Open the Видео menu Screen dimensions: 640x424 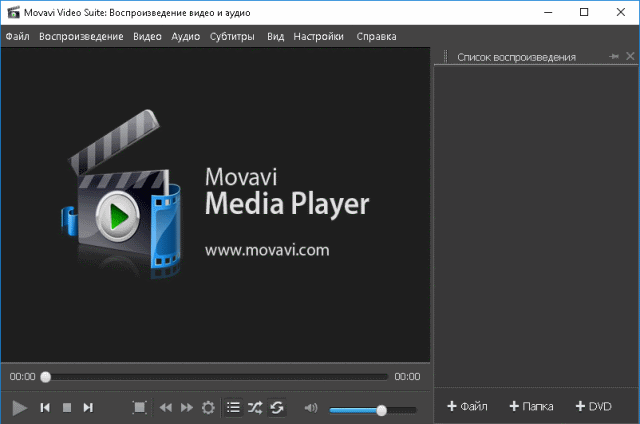tap(147, 36)
